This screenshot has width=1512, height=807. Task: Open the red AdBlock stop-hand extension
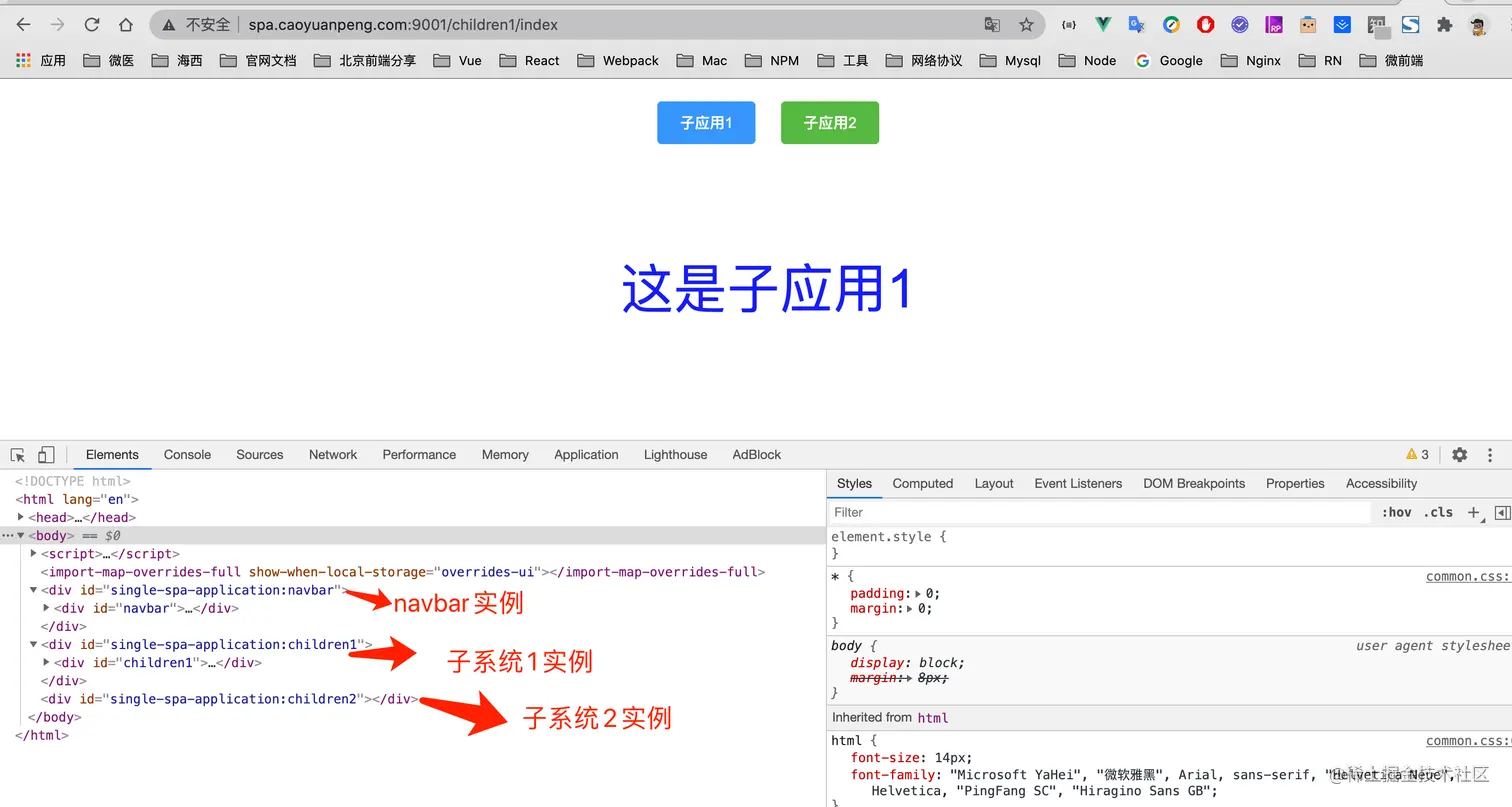click(1206, 25)
